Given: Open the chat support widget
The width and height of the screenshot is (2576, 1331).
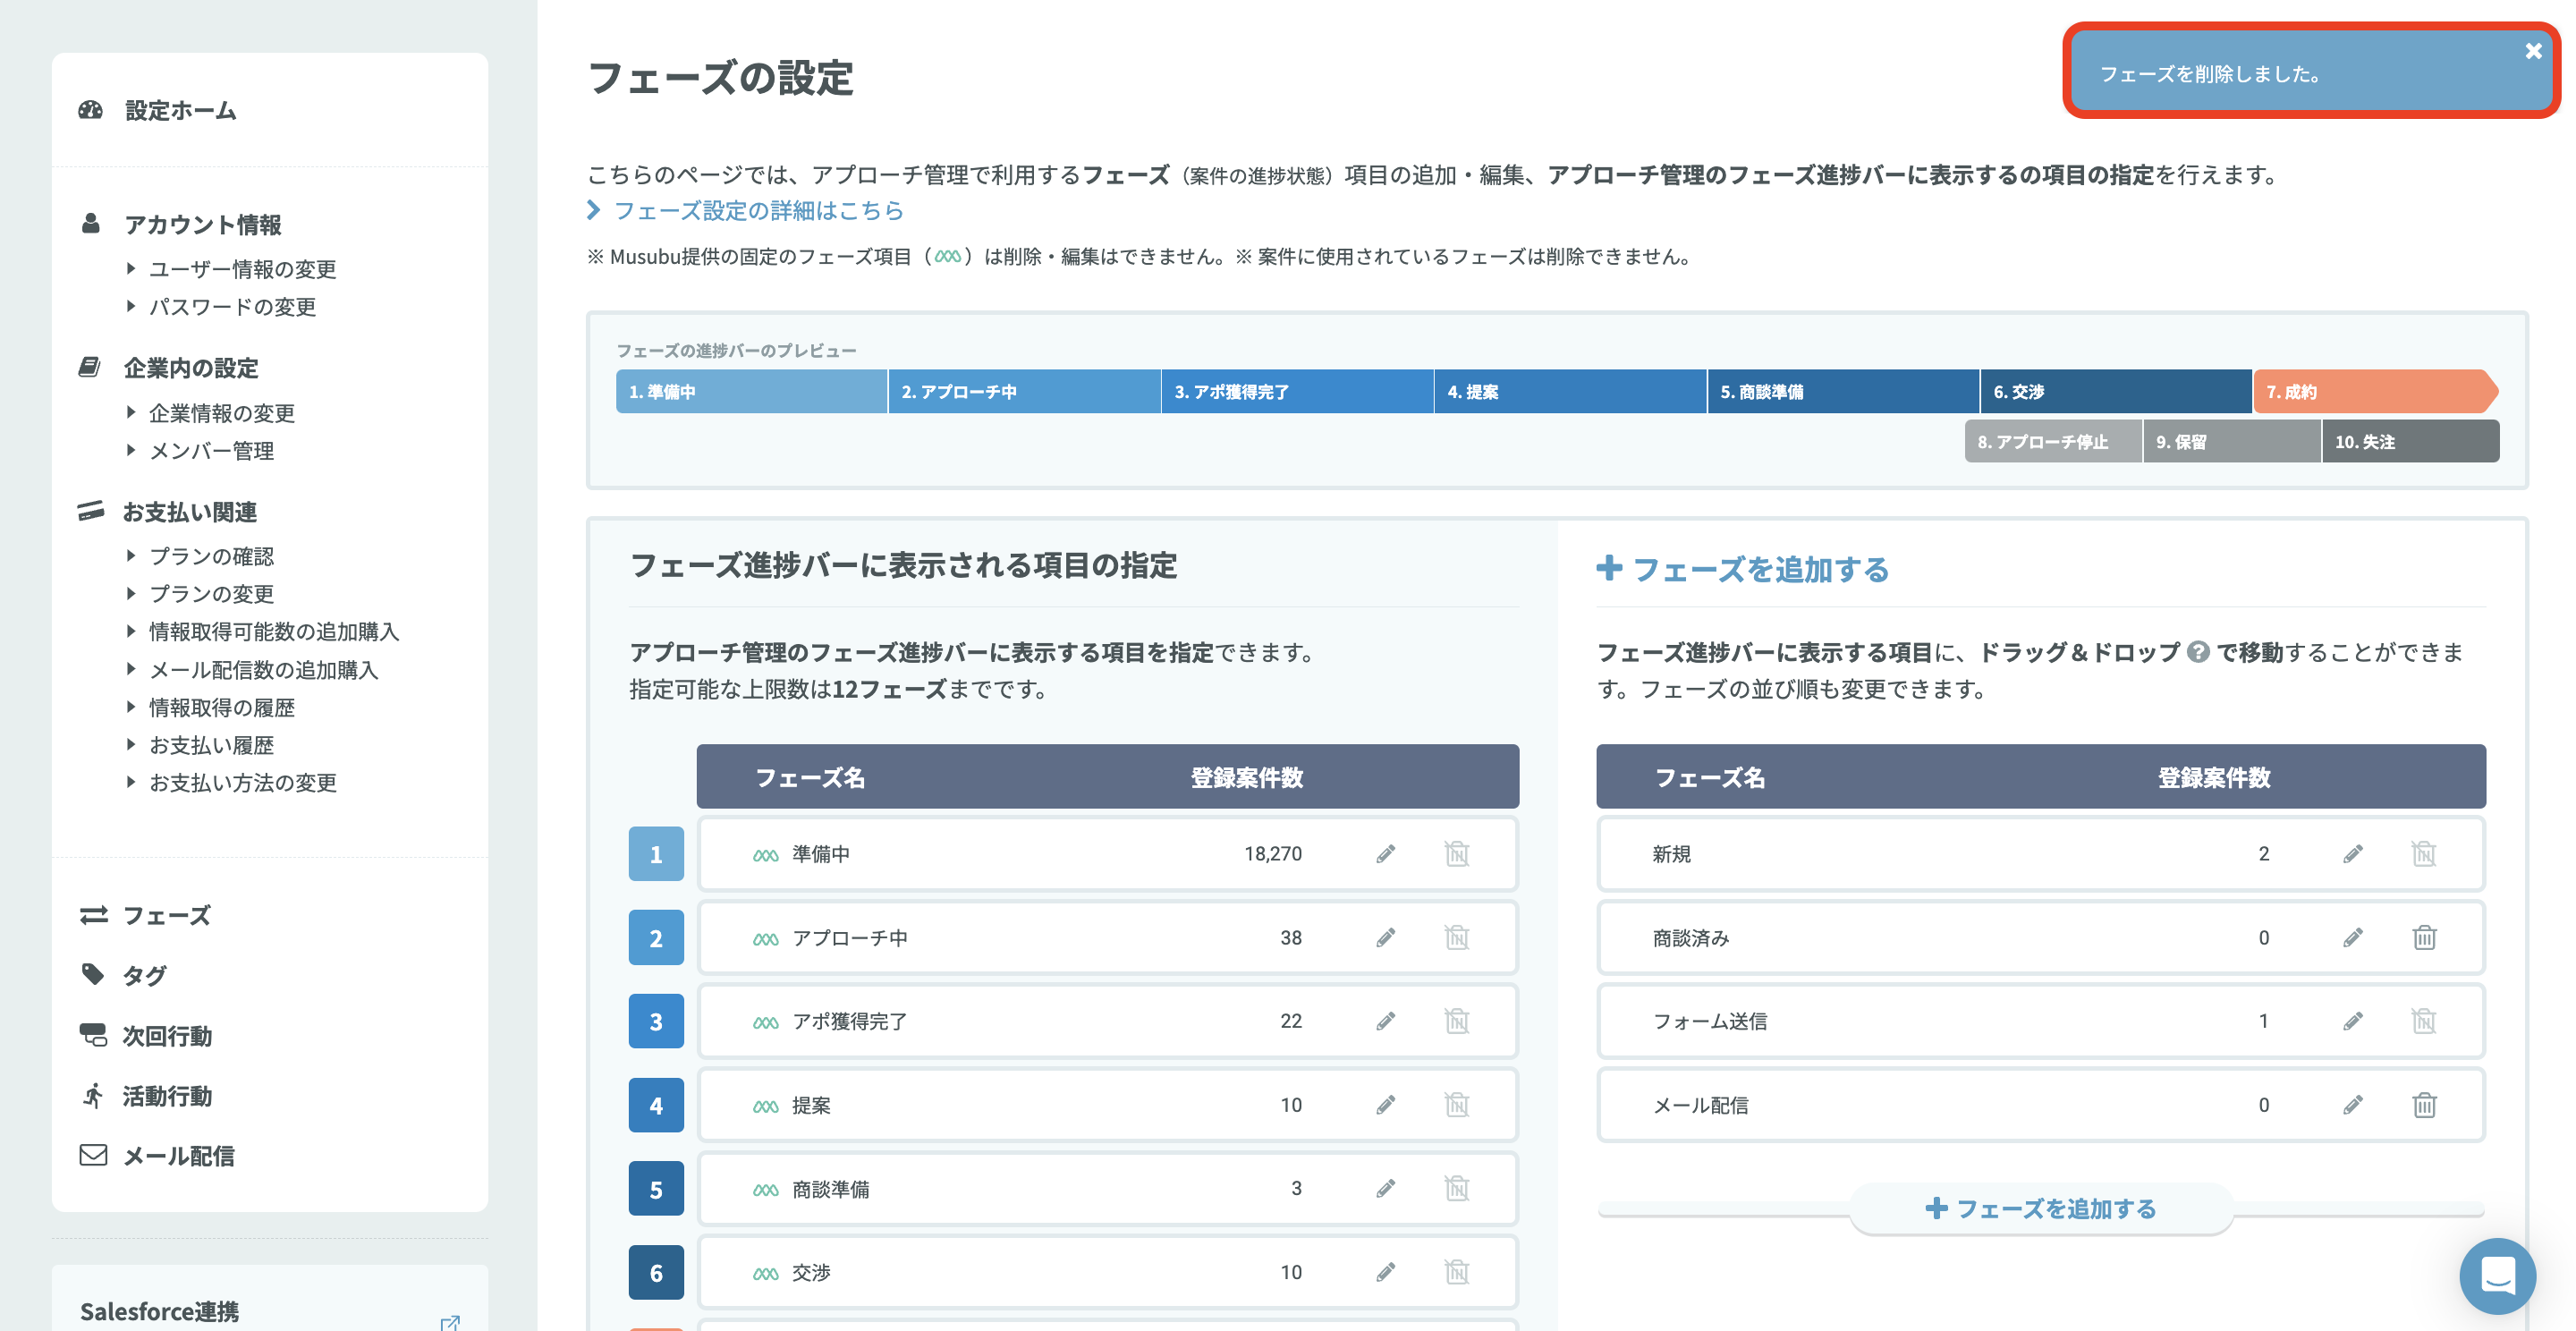Looking at the screenshot, I should coord(2497,1277).
